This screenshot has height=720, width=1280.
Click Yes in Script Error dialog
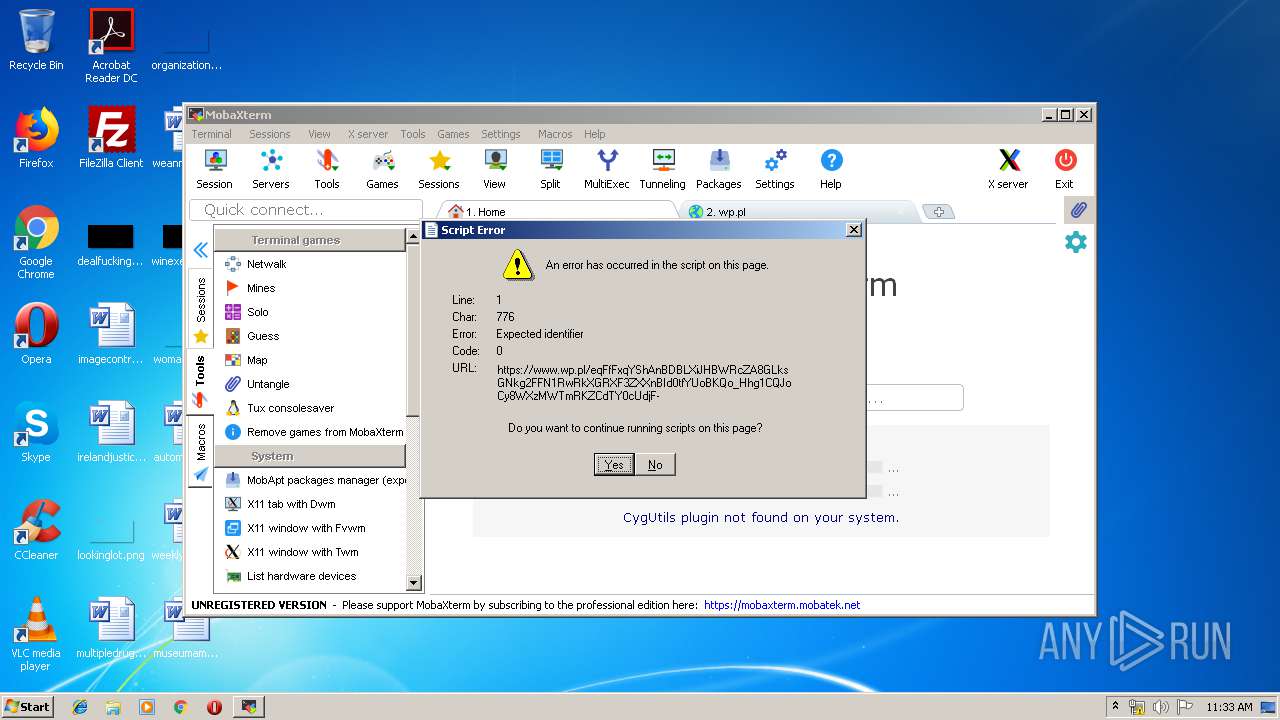pyautogui.click(x=614, y=464)
